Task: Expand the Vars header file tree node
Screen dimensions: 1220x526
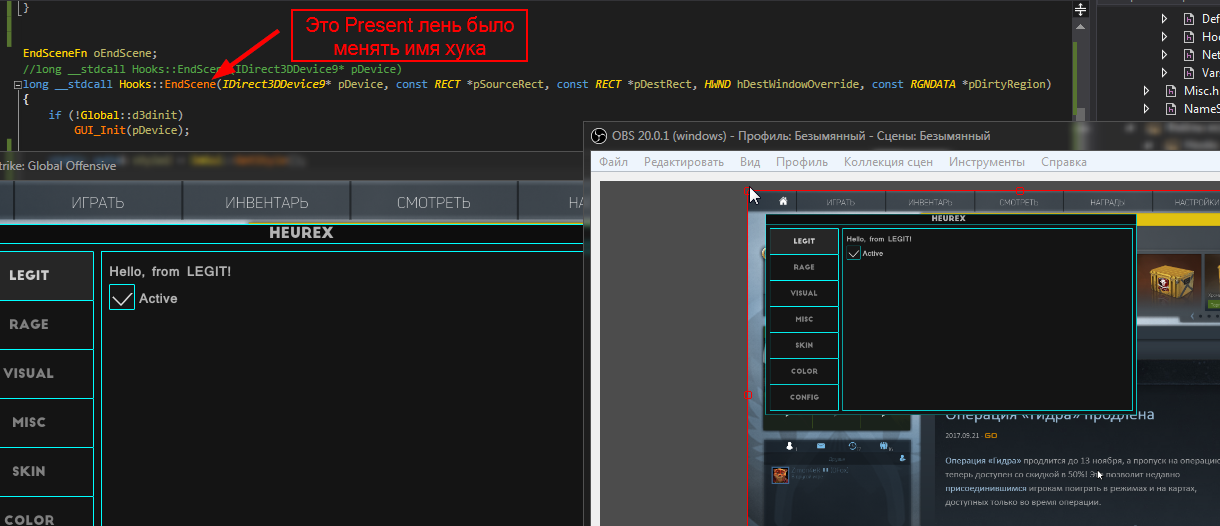Action: point(1165,73)
